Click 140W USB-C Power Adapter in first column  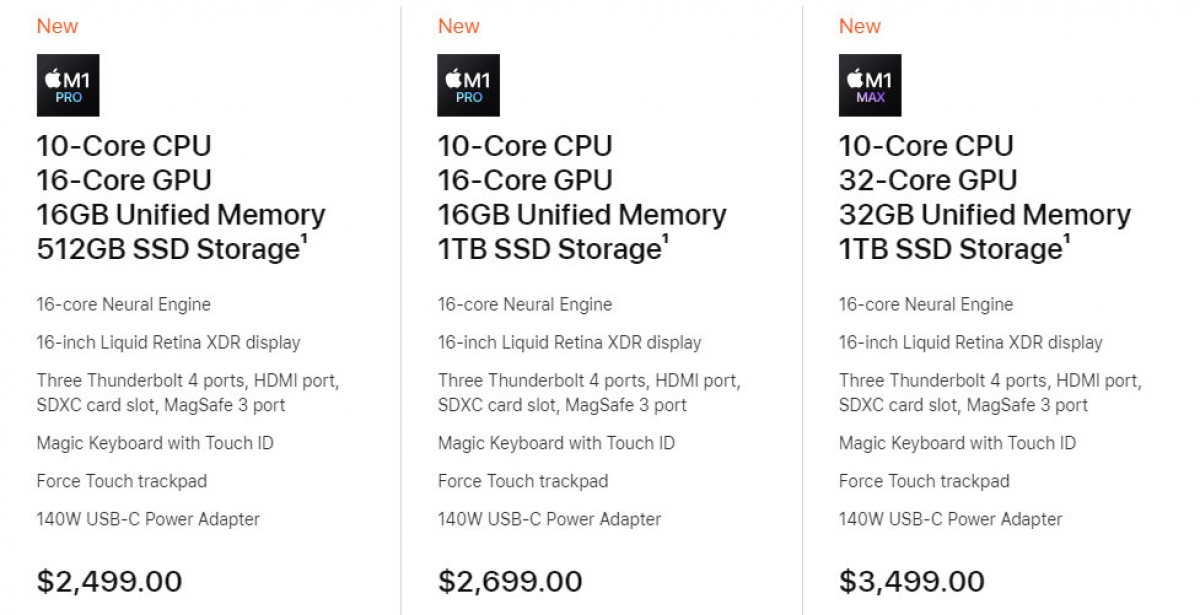tap(148, 519)
